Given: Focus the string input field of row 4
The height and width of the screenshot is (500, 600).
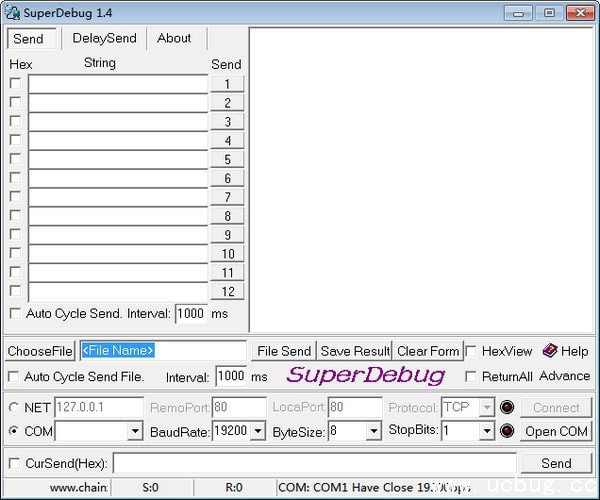Looking at the screenshot, I should click(x=118, y=140).
